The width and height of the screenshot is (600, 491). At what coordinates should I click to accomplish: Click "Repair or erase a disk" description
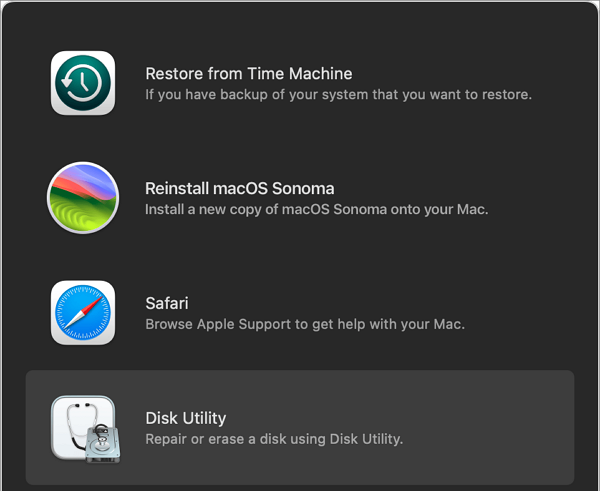(x=273, y=440)
